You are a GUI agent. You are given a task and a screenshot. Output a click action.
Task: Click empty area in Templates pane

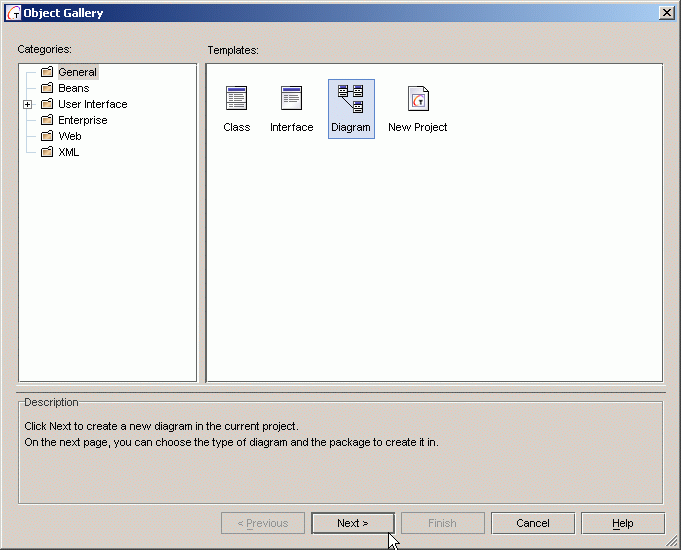pos(450,270)
